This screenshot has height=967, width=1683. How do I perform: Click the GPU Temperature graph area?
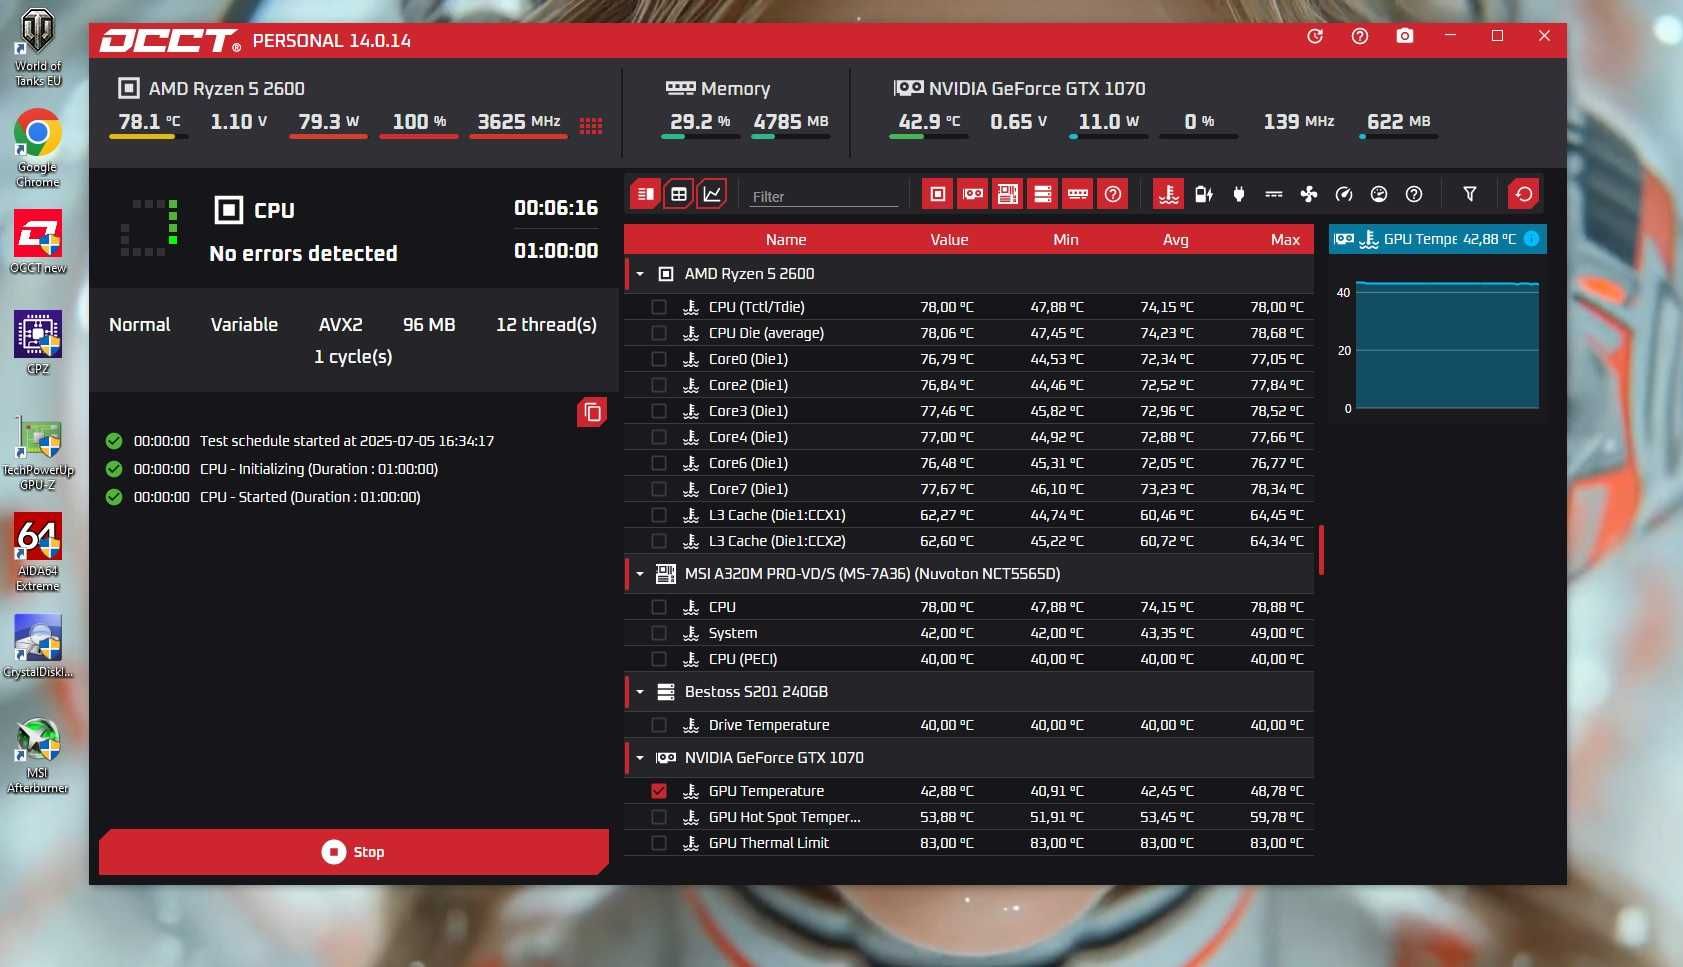pyautogui.click(x=1446, y=345)
